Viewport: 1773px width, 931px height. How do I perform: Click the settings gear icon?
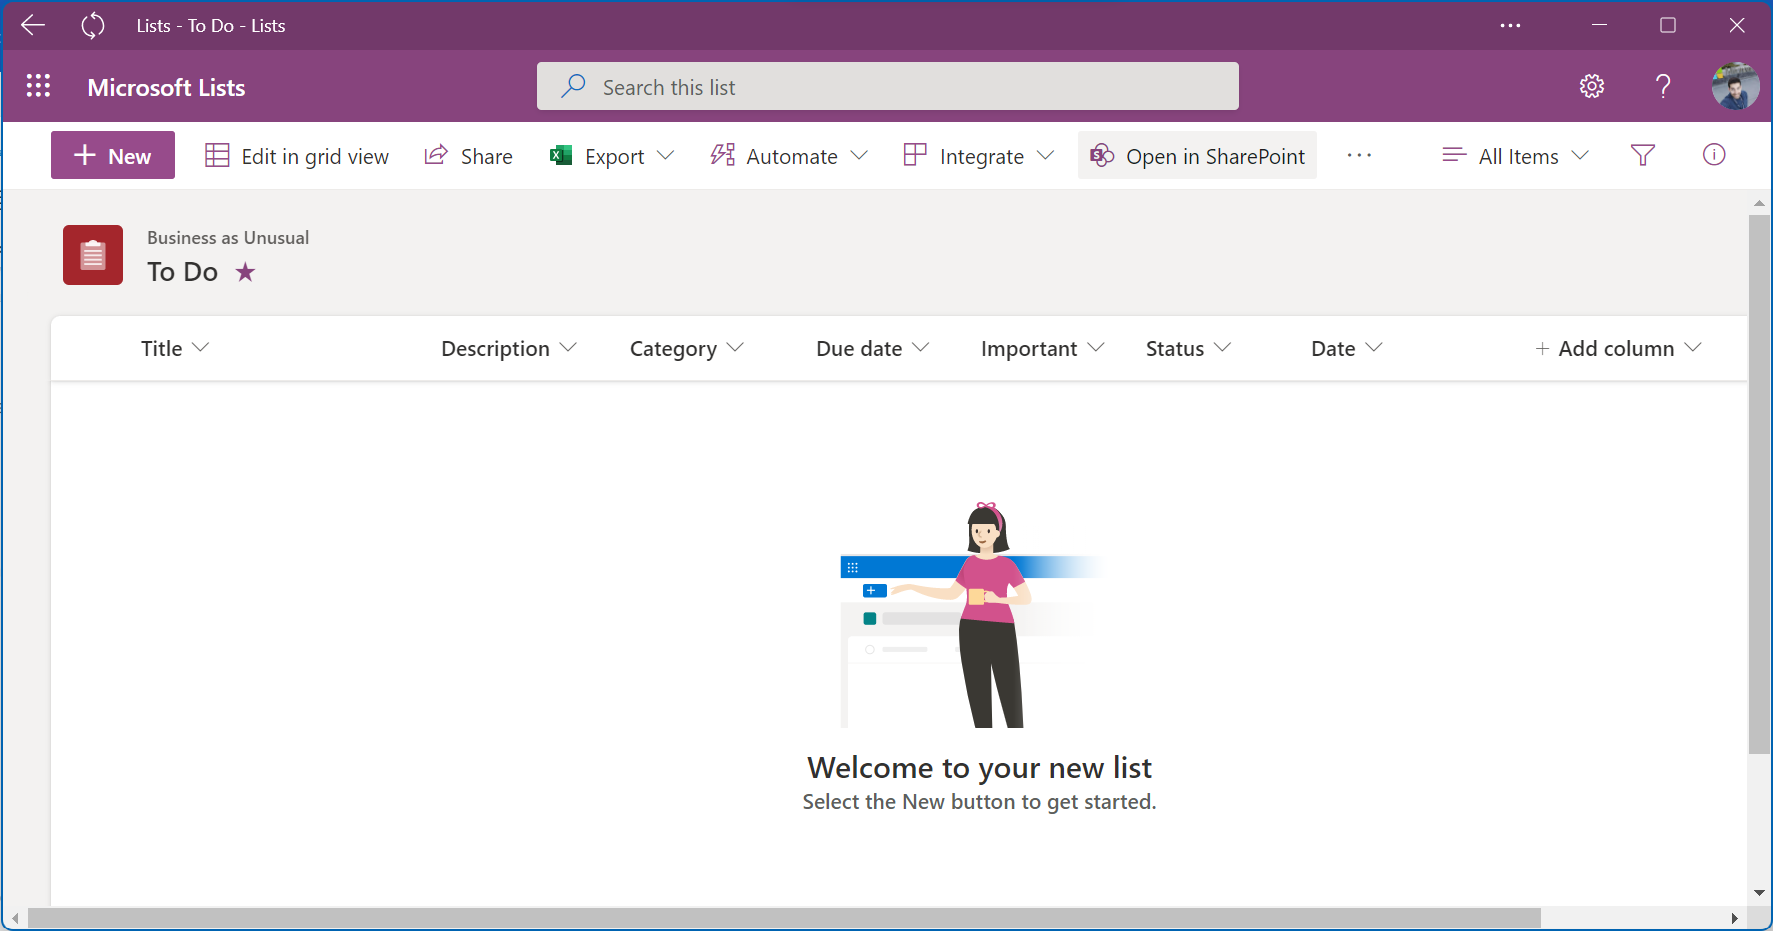pyautogui.click(x=1591, y=87)
